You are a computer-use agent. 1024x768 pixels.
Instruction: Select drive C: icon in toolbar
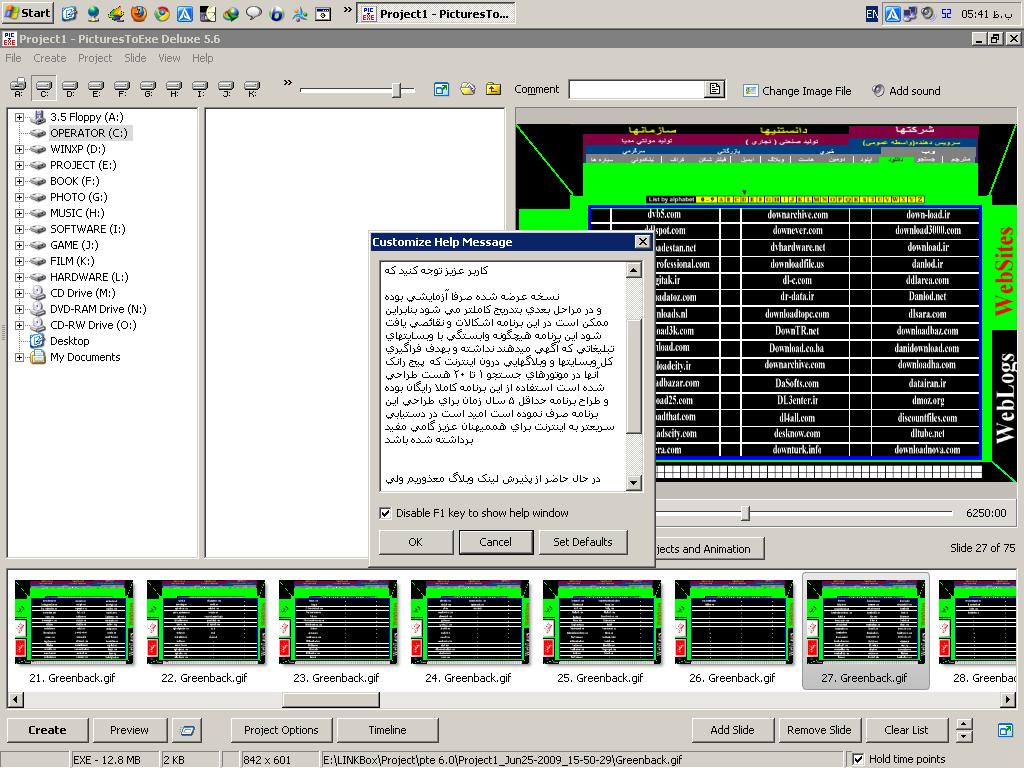pos(44,88)
